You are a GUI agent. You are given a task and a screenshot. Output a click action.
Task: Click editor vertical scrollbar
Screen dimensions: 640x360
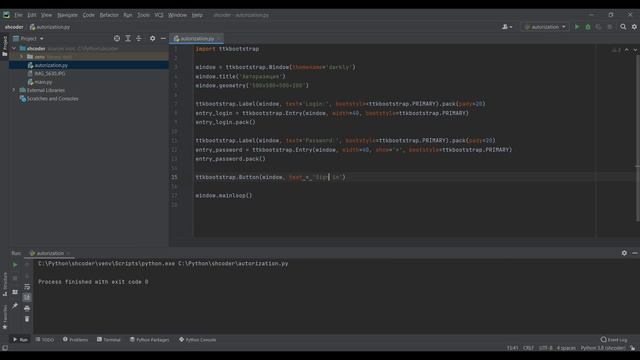638,139
